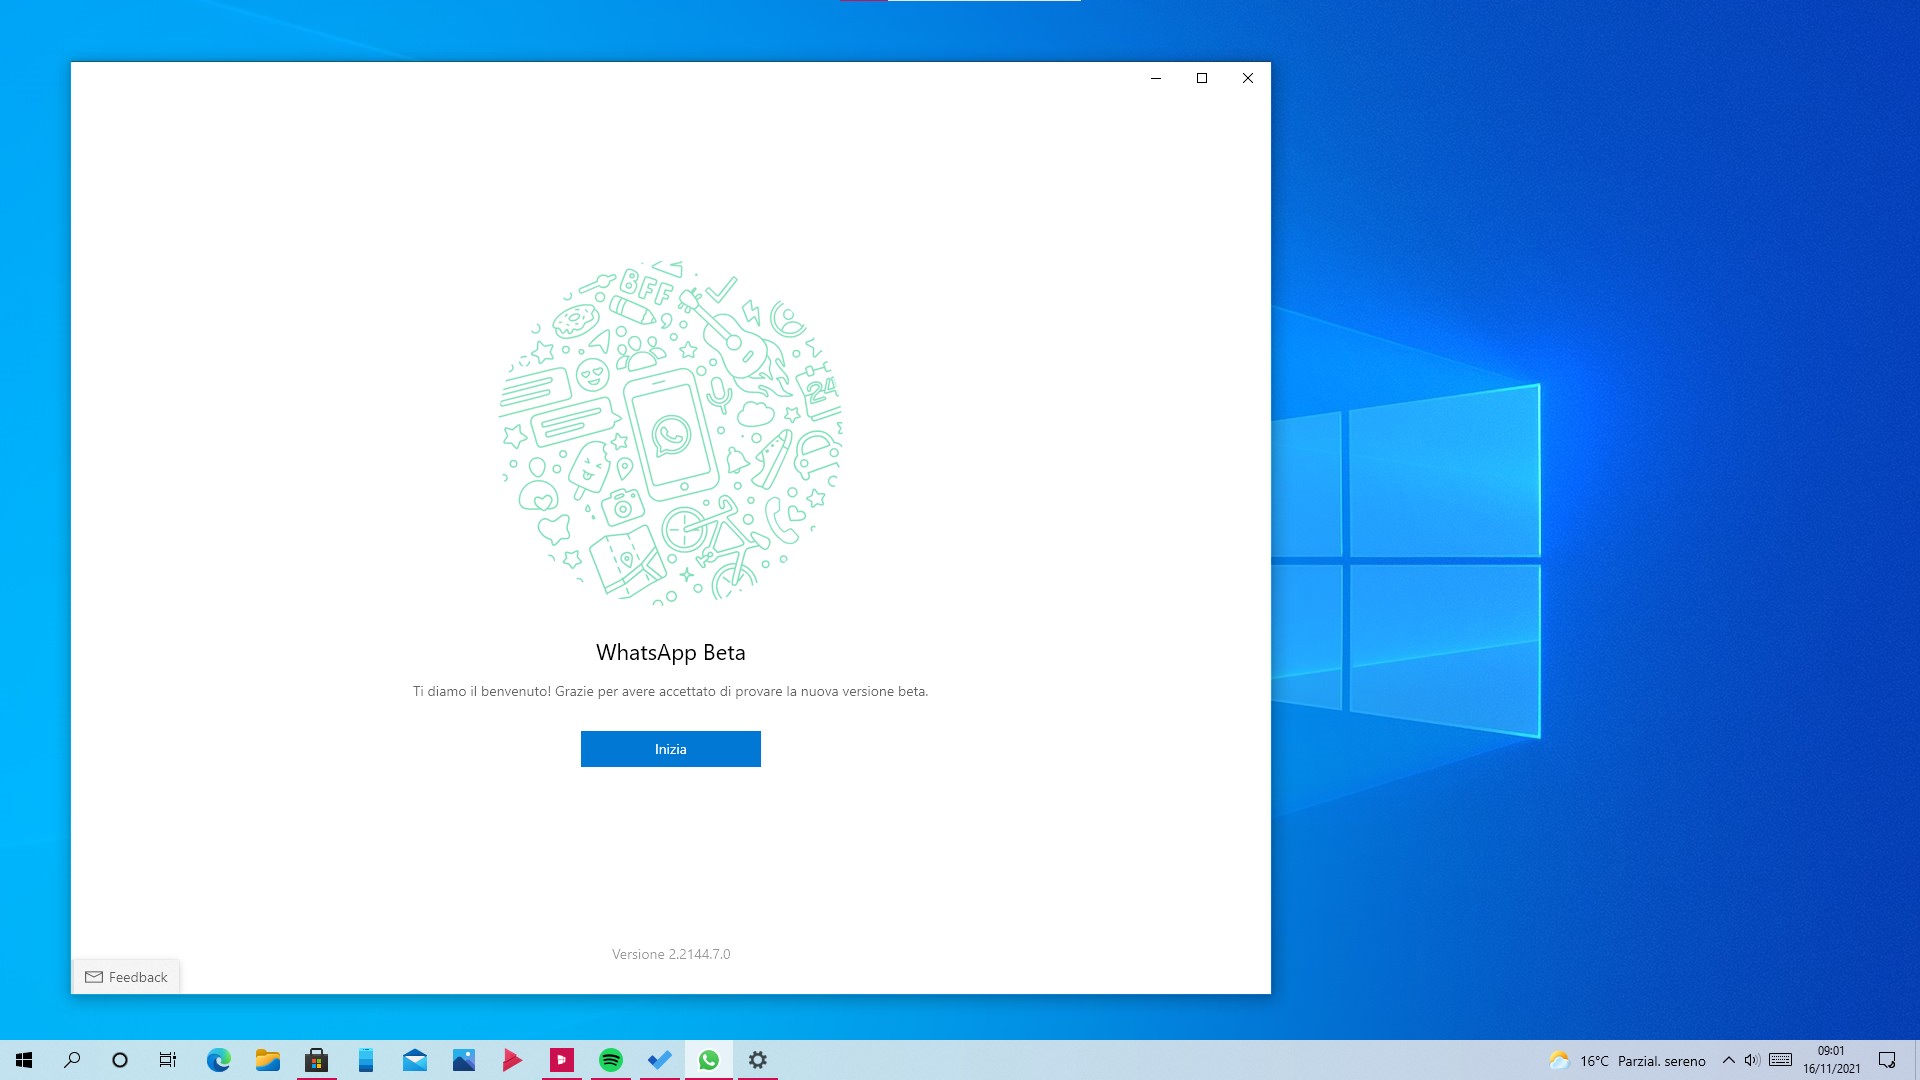Open Task View in the taskbar
1920x1080 pixels.
coord(168,1060)
